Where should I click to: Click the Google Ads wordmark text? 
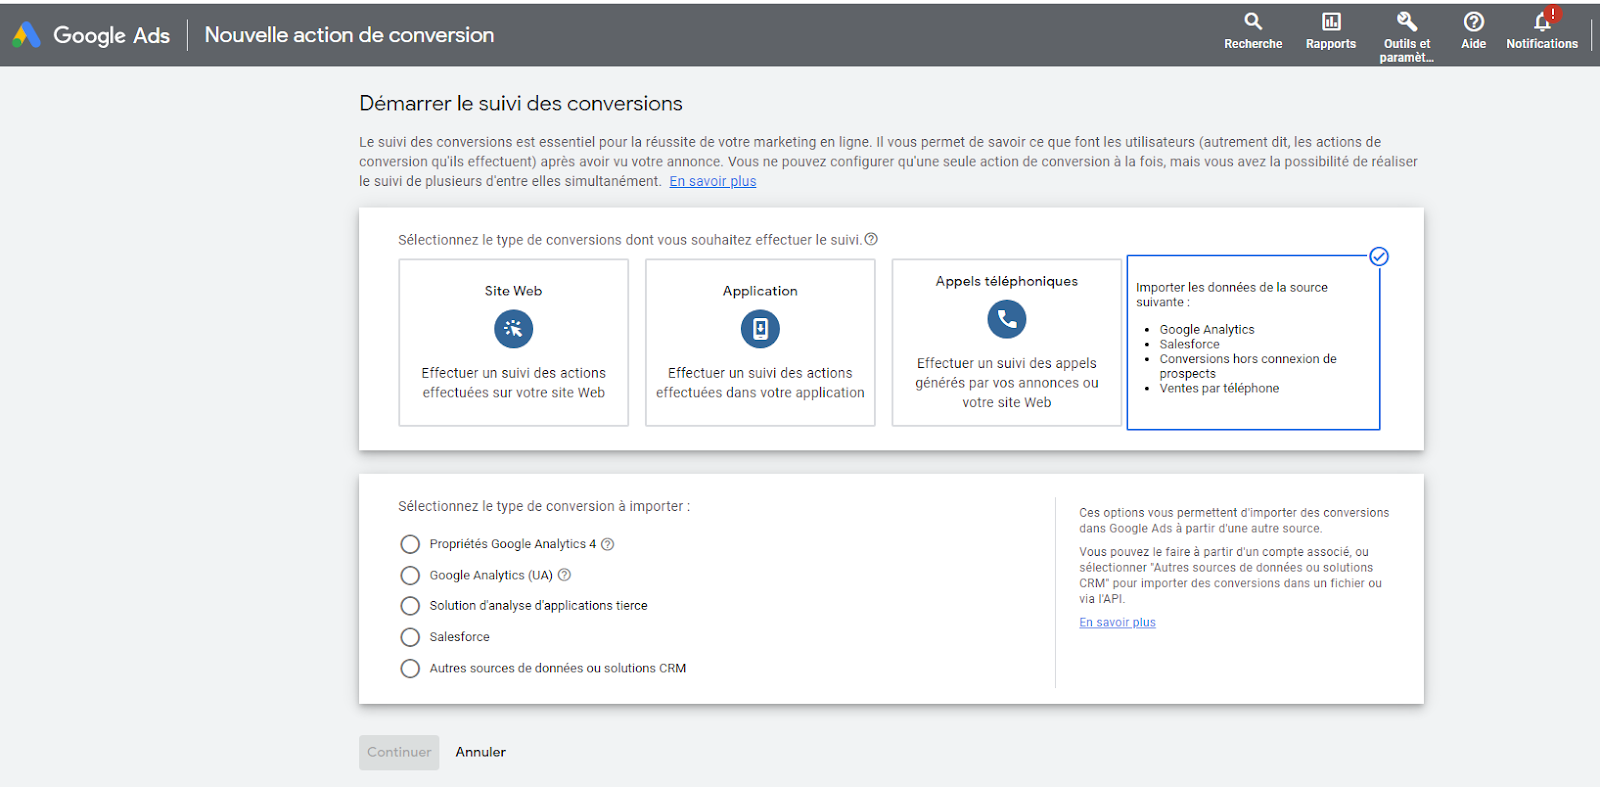111,35
